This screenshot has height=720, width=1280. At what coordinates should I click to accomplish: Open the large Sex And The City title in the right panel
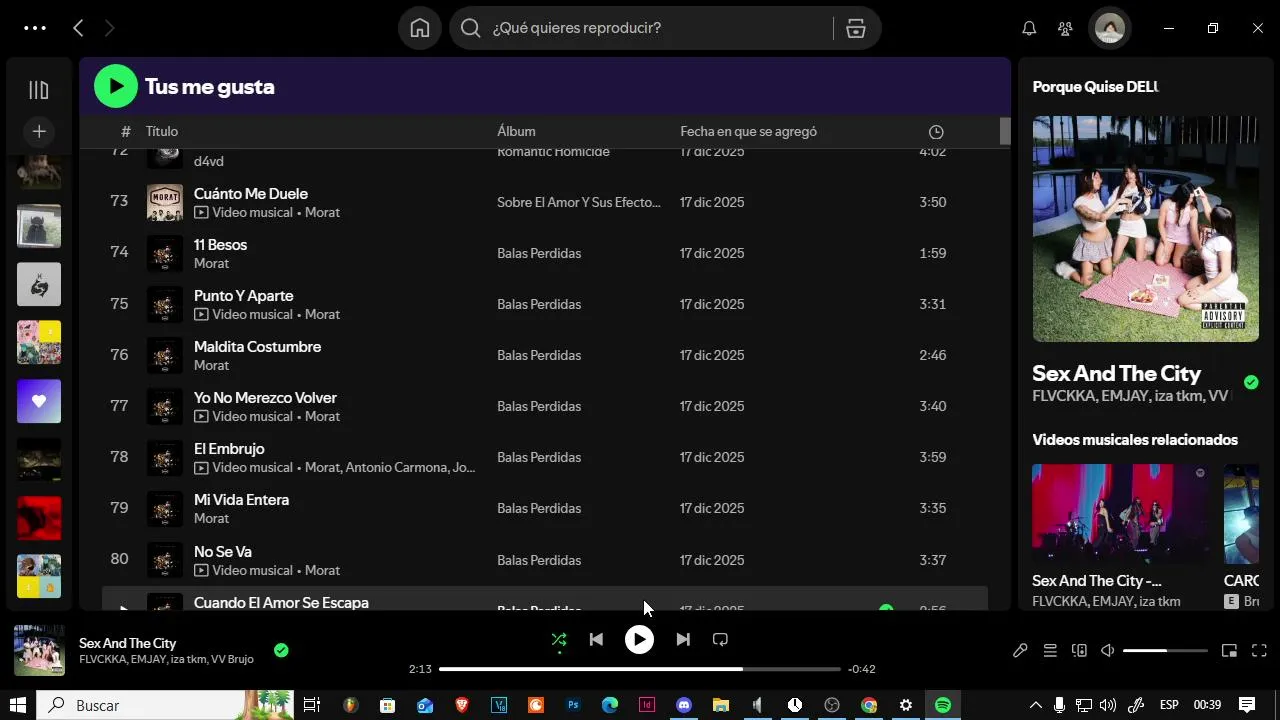click(1116, 373)
